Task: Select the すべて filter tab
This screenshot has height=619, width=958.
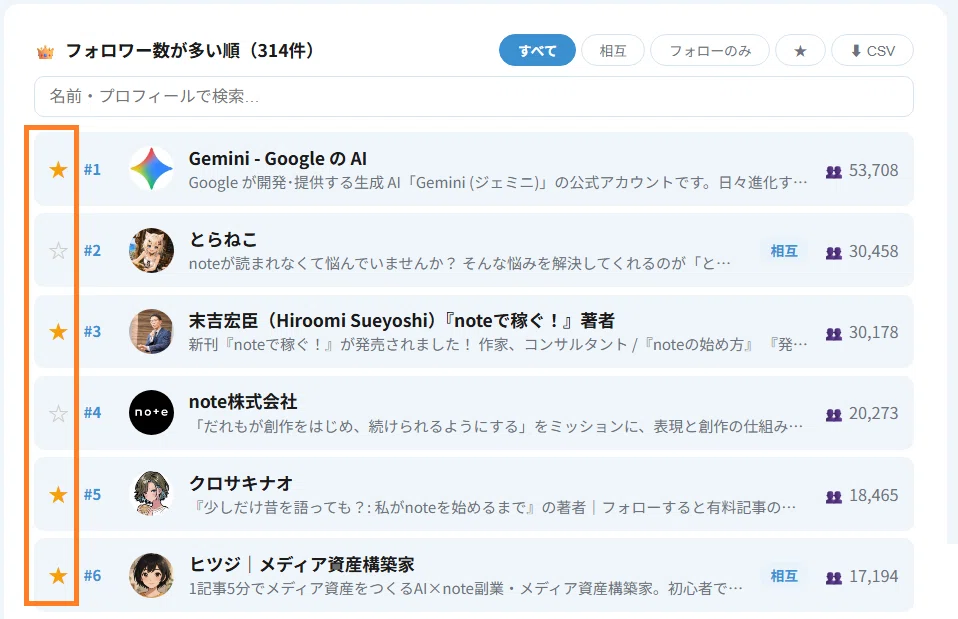Action: pos(537,50)
